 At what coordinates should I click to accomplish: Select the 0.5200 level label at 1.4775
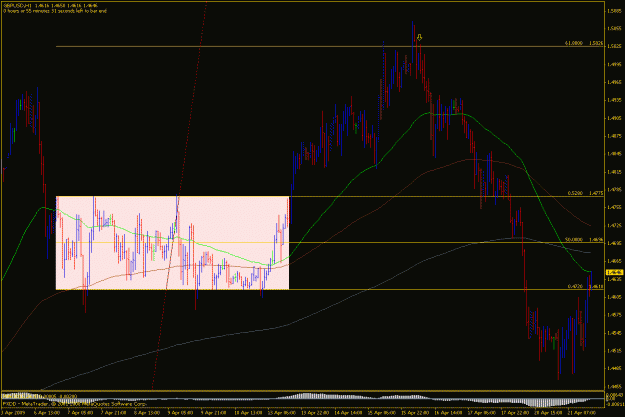click(586, 193)
